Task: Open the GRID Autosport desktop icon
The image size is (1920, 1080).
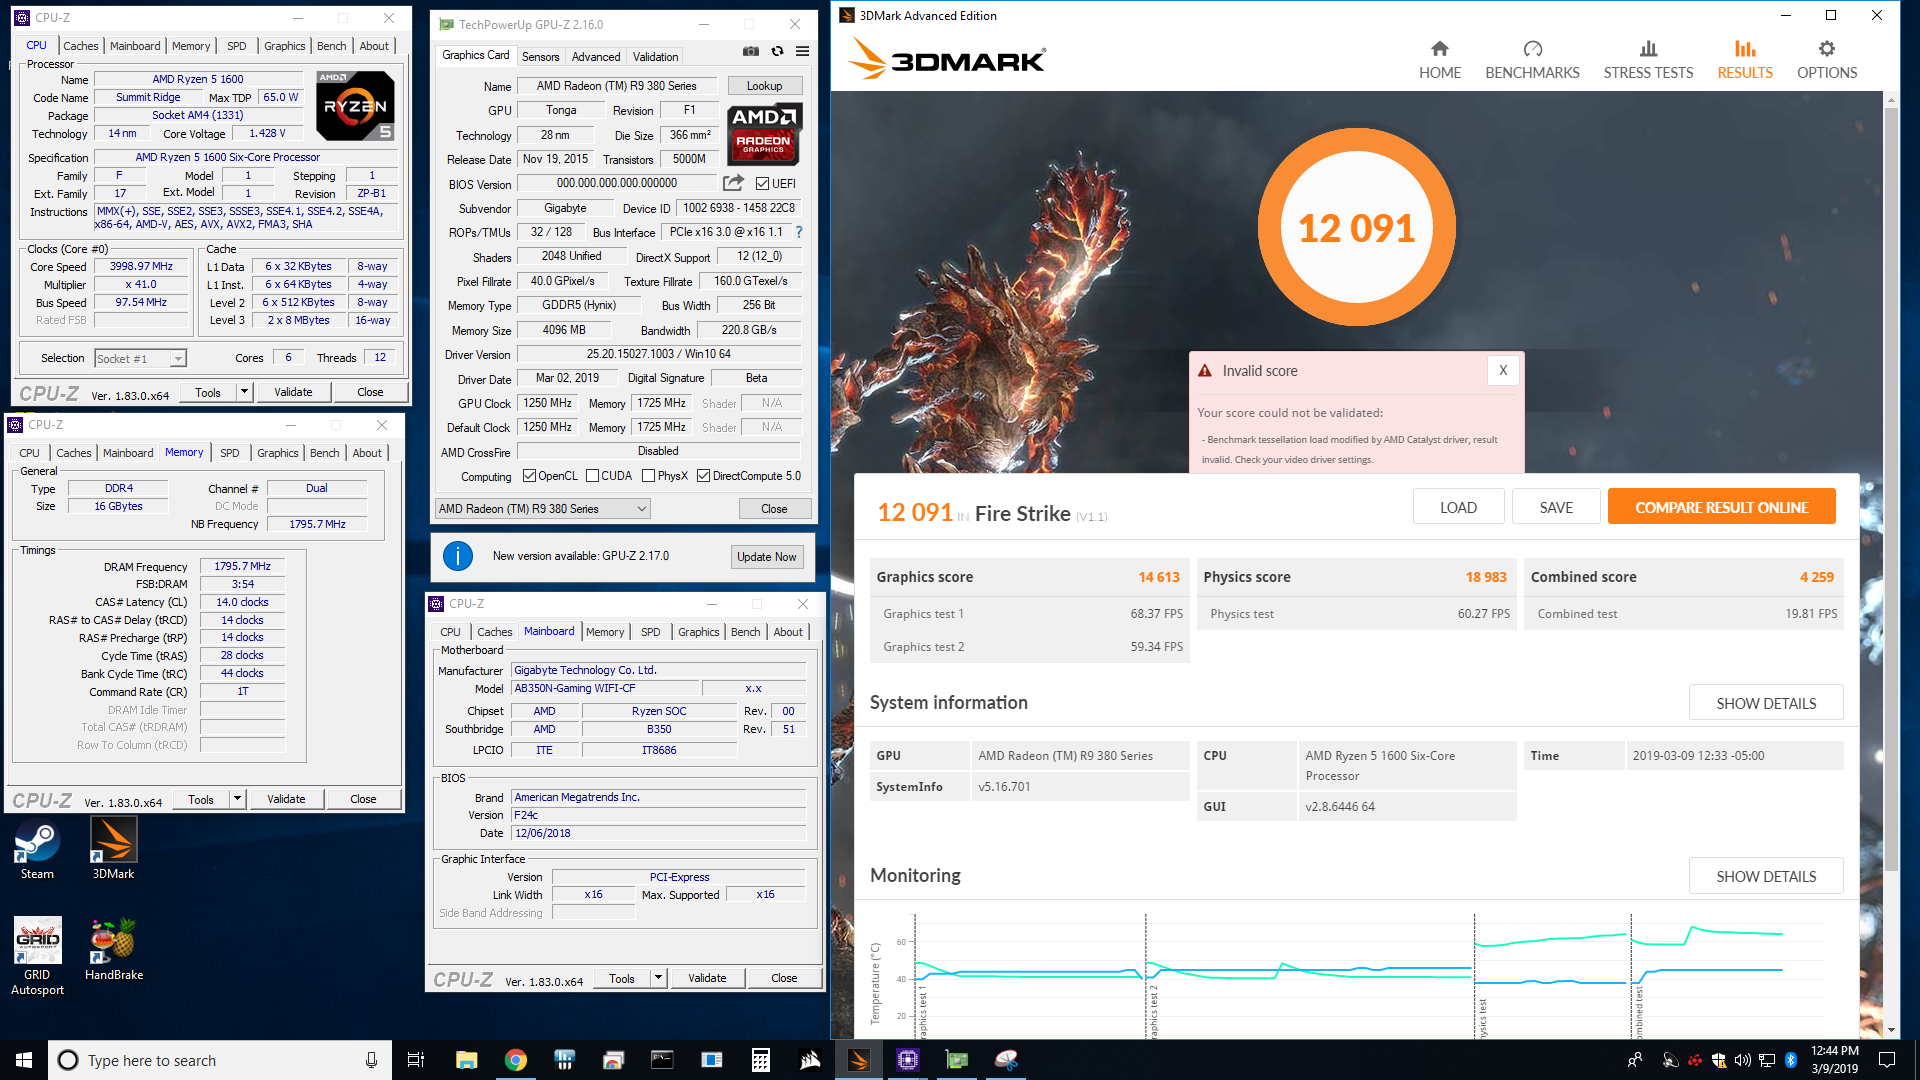Action: click(37, 957)
